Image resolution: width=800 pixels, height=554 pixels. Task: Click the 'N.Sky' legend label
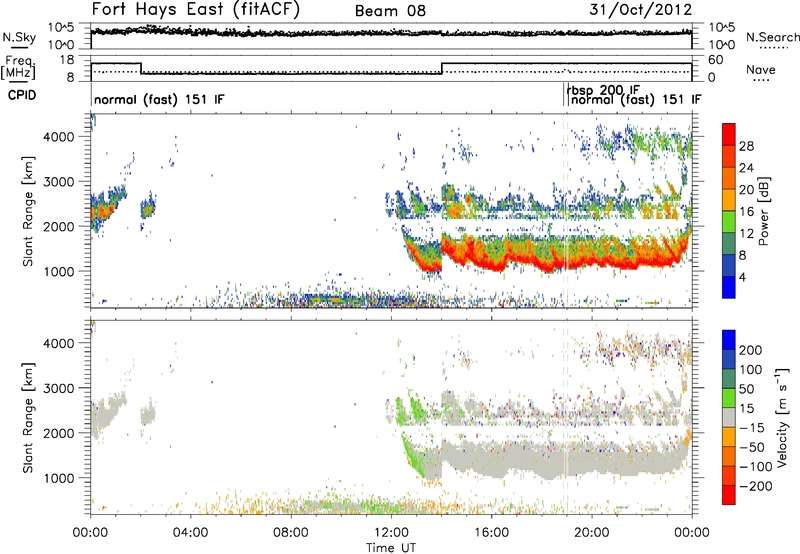(19, 37)
